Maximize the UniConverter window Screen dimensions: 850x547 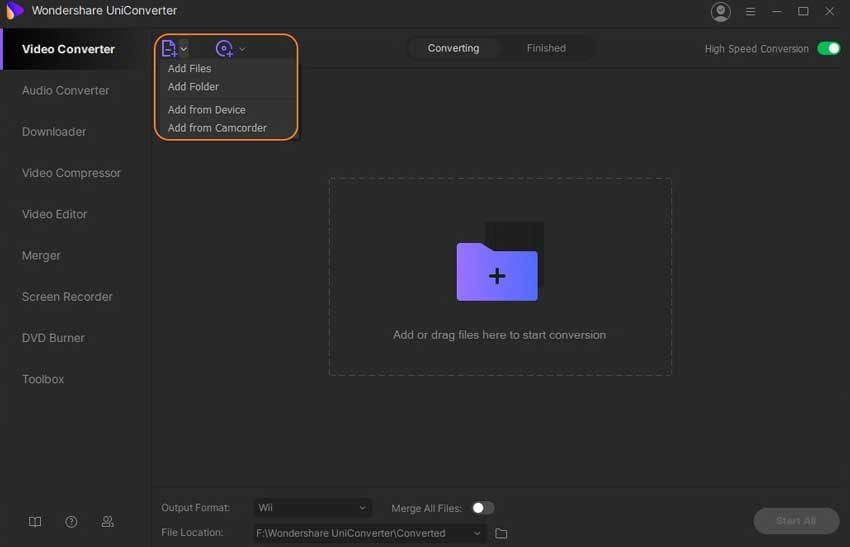pos(803,11)
